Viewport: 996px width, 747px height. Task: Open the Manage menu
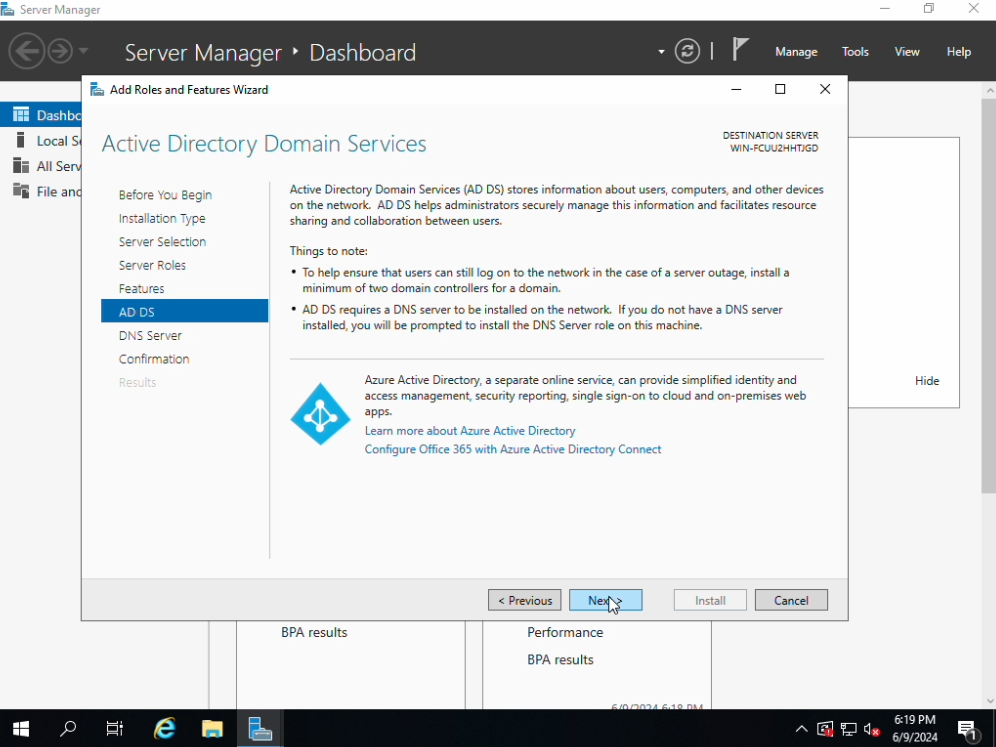(796, 52)
